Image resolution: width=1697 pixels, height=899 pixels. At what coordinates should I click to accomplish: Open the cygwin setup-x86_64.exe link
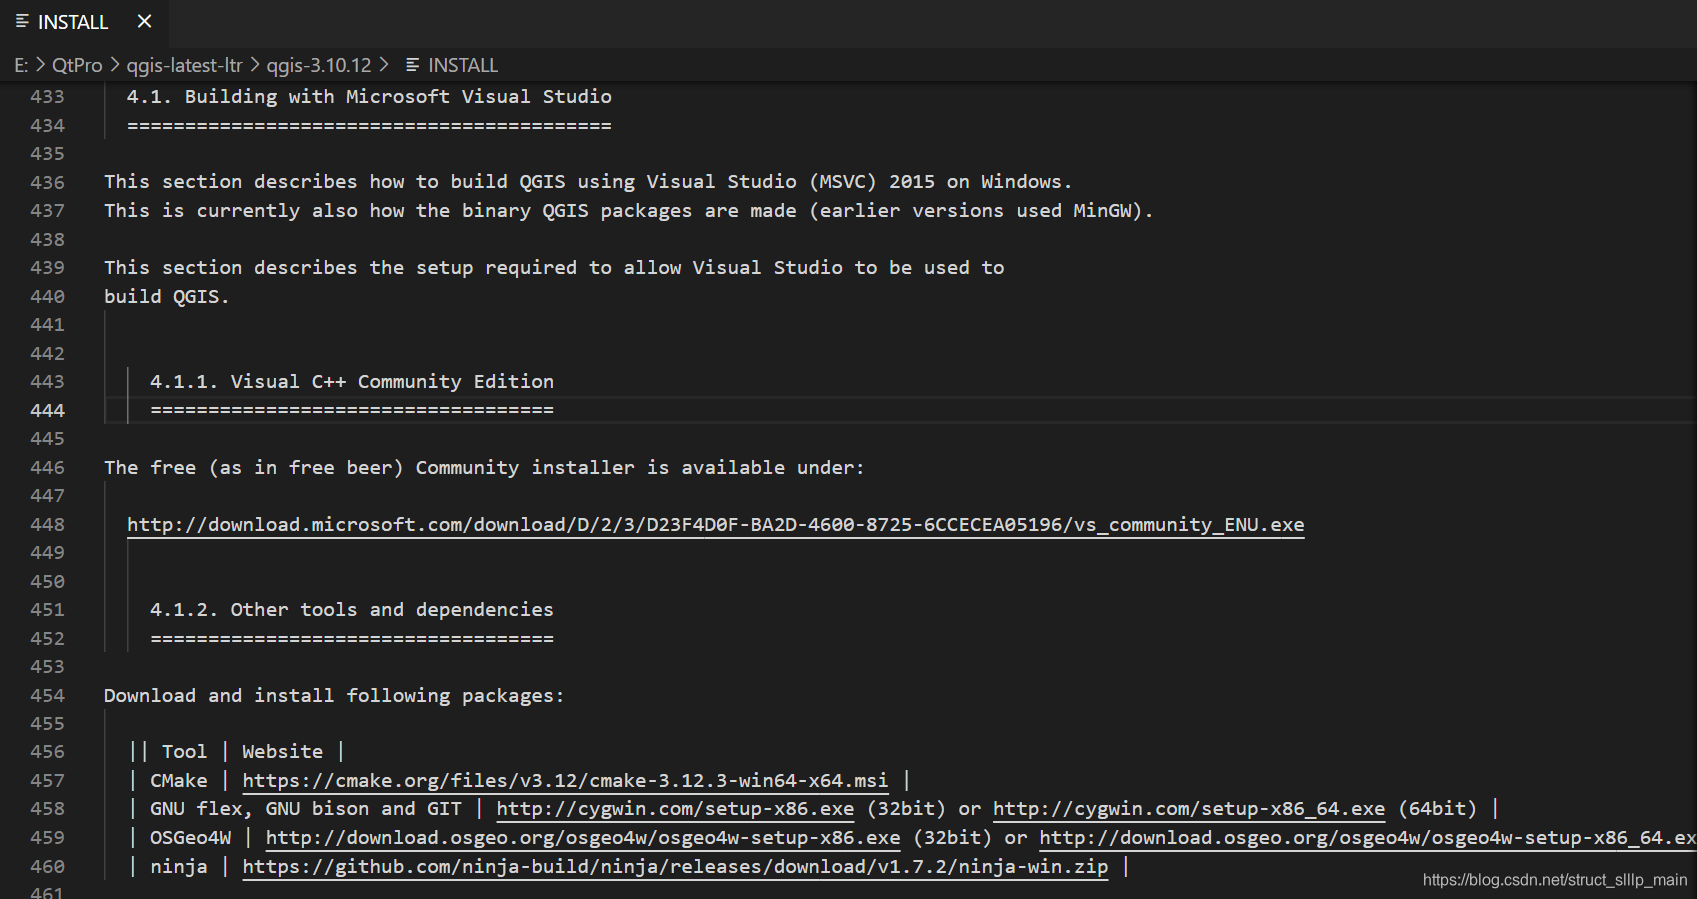click(1189, 809)
